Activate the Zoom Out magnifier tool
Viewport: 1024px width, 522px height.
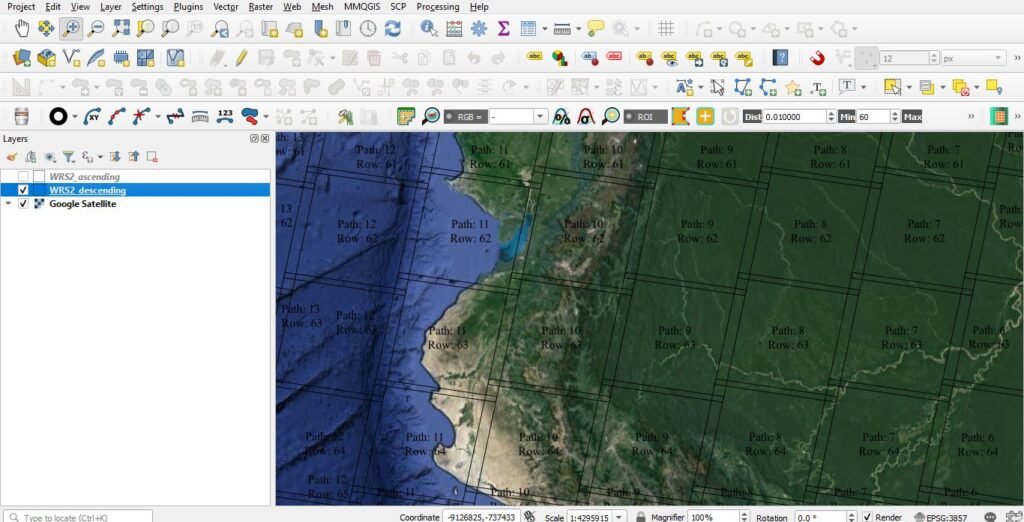pos(96,29)
